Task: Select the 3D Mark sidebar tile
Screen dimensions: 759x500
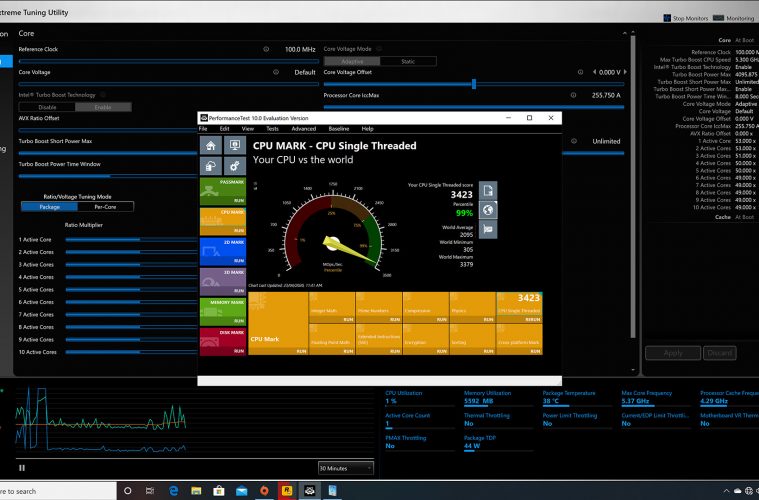Action: (x=223, y=282)
